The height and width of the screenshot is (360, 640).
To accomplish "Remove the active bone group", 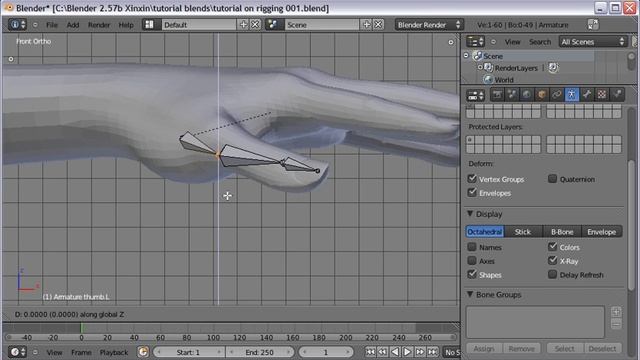I will point(616,324).
